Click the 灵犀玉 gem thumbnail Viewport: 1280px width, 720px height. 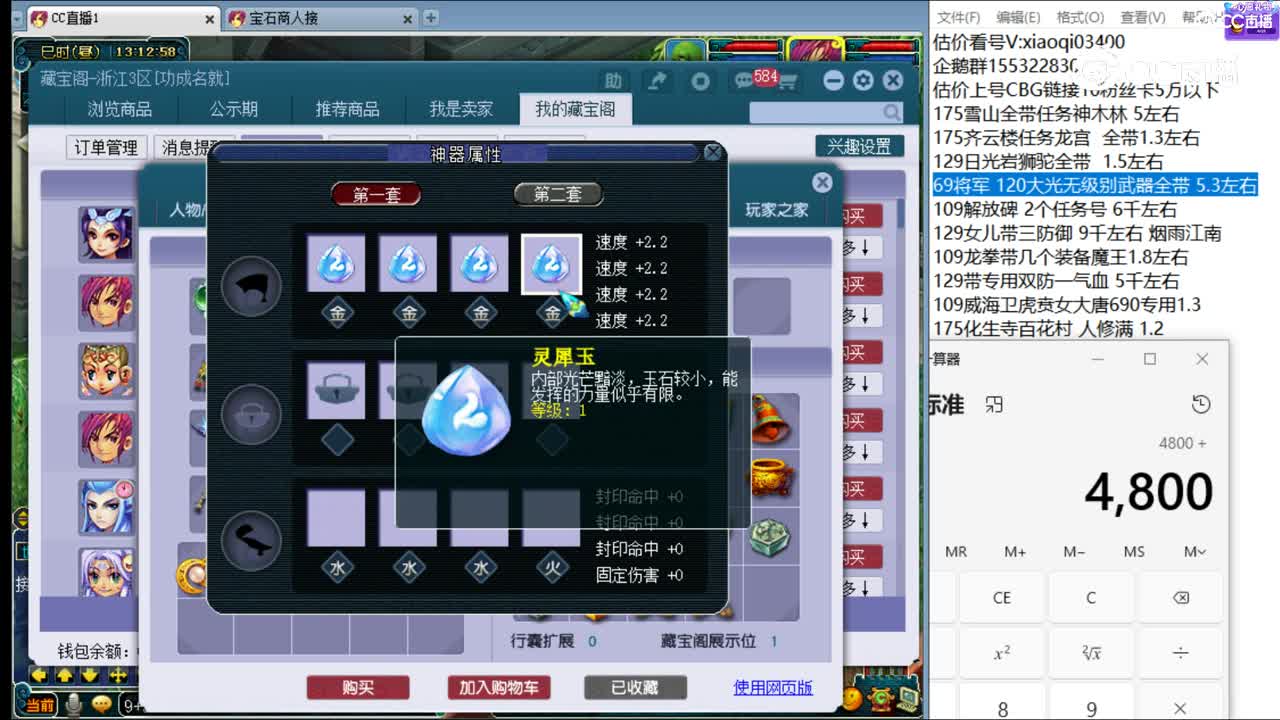(x=551, y=263)
